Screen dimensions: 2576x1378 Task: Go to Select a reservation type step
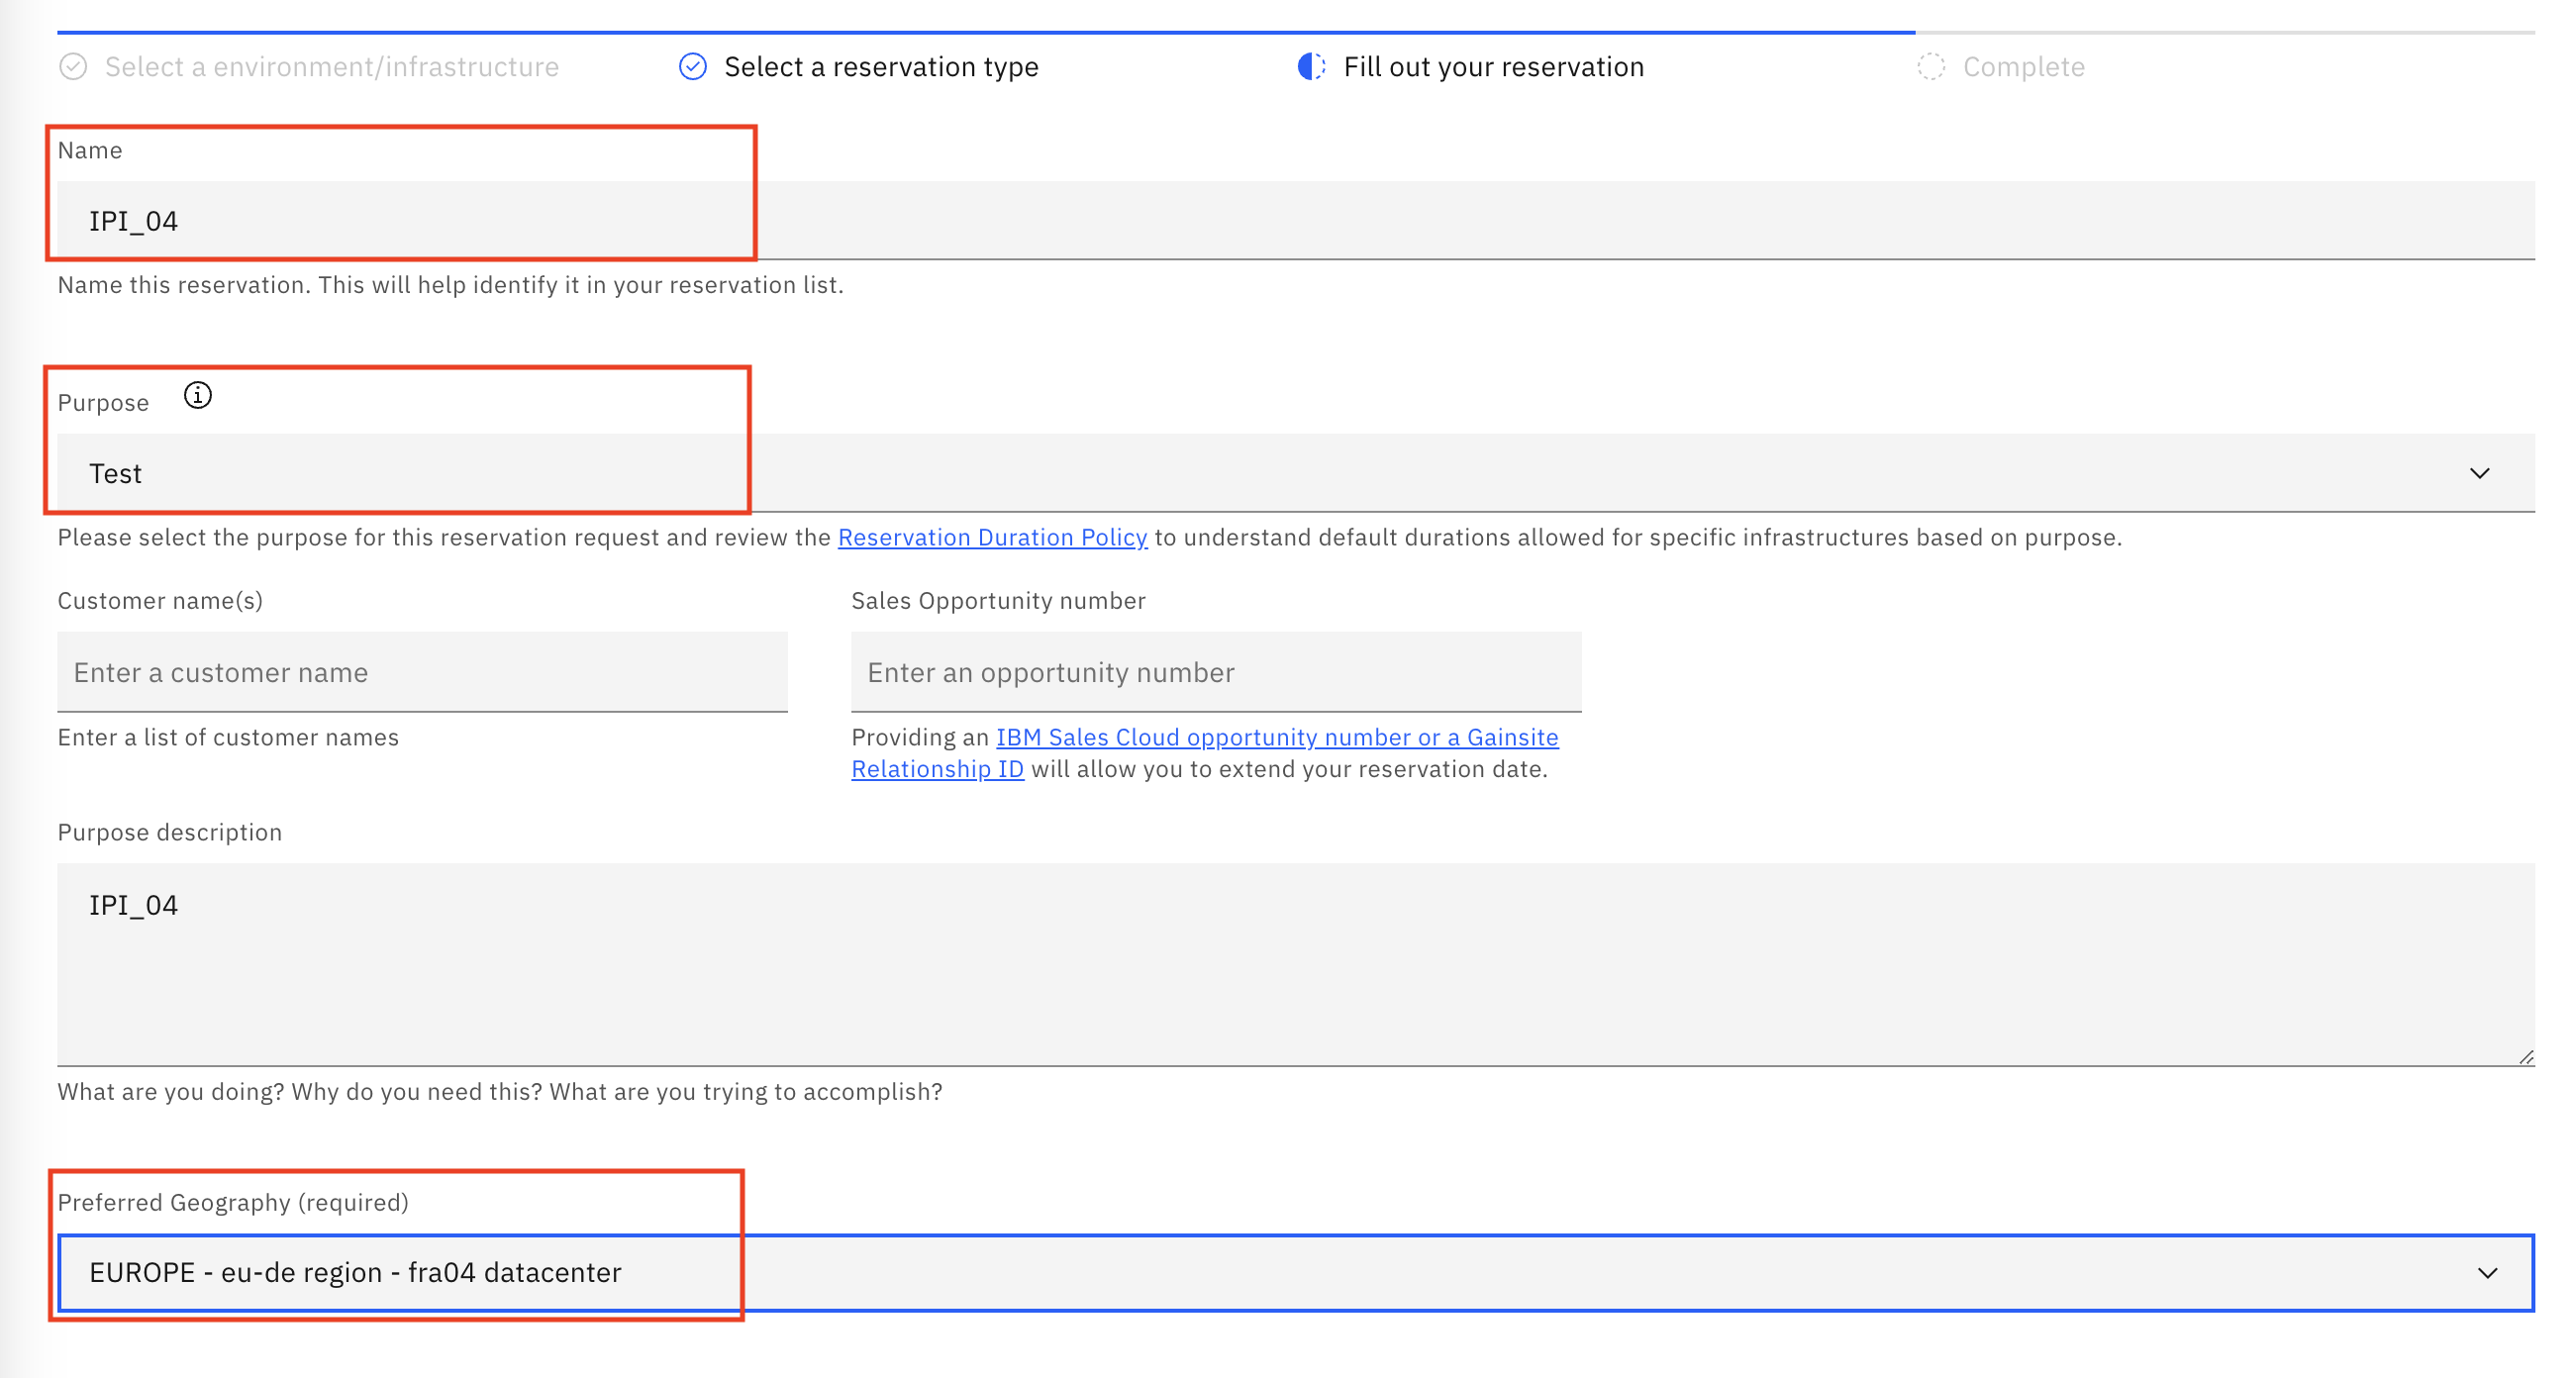[x=880, y=67]
